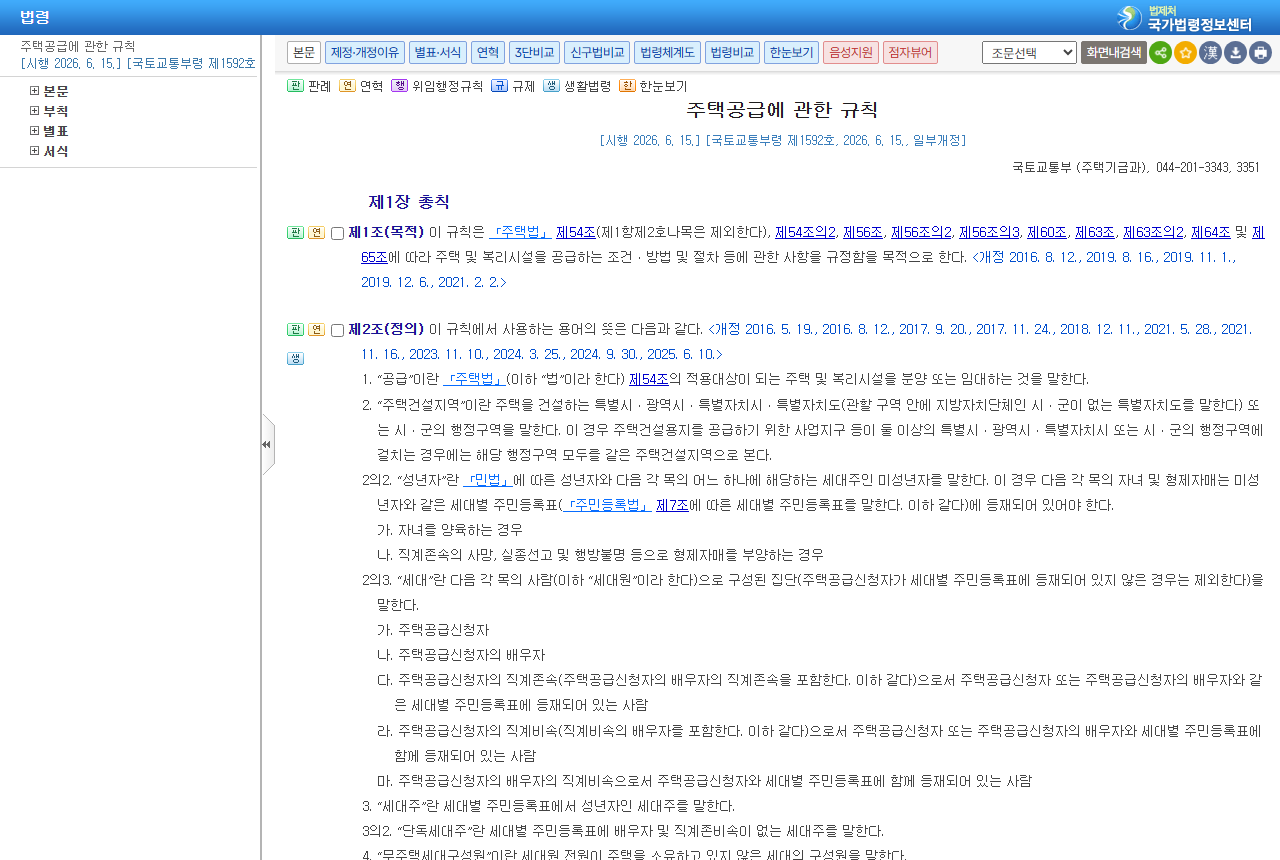Click the 판 icon beside 제1조(목적)
Viewport: 1280px width, 860px height.
[x=295, y=233]
